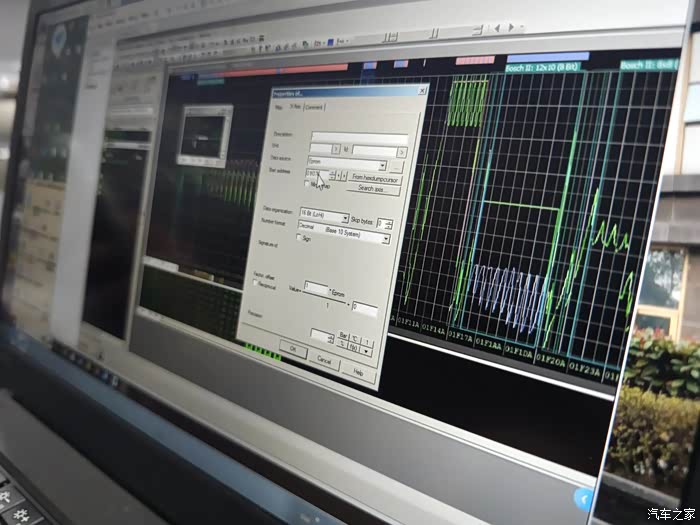Click the factor field before '* Eprom'
The image size is (700, 525).
[316, 288]
